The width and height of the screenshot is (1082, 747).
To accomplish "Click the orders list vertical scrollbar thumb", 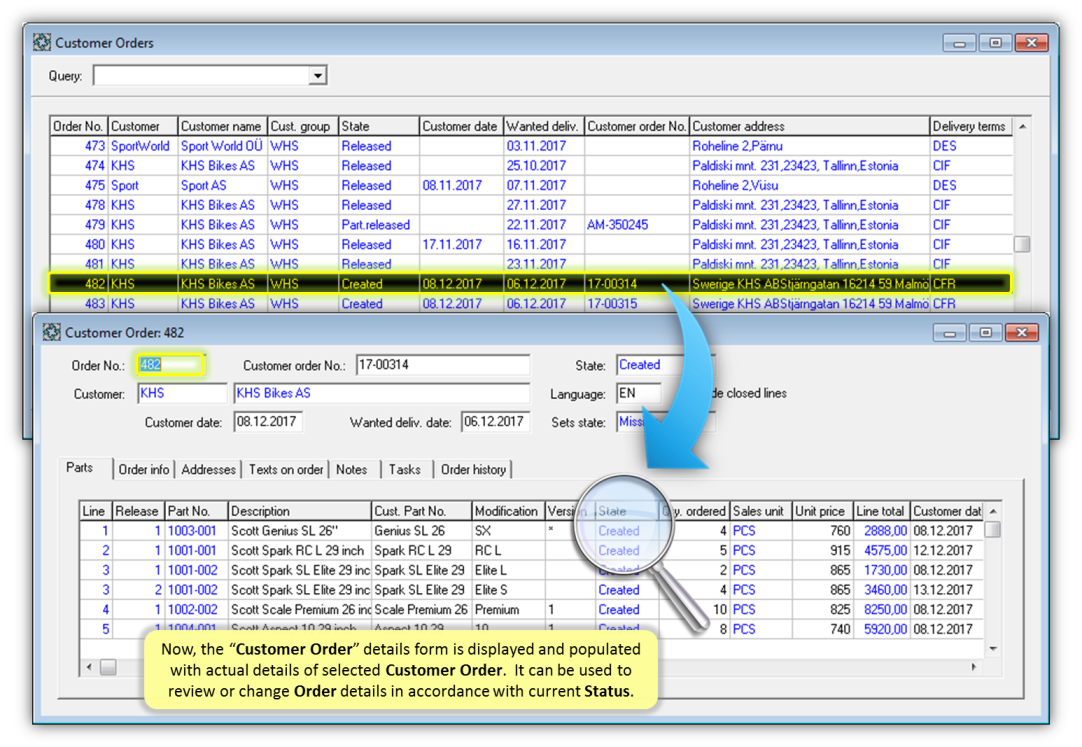I will tap(1022, 243).
